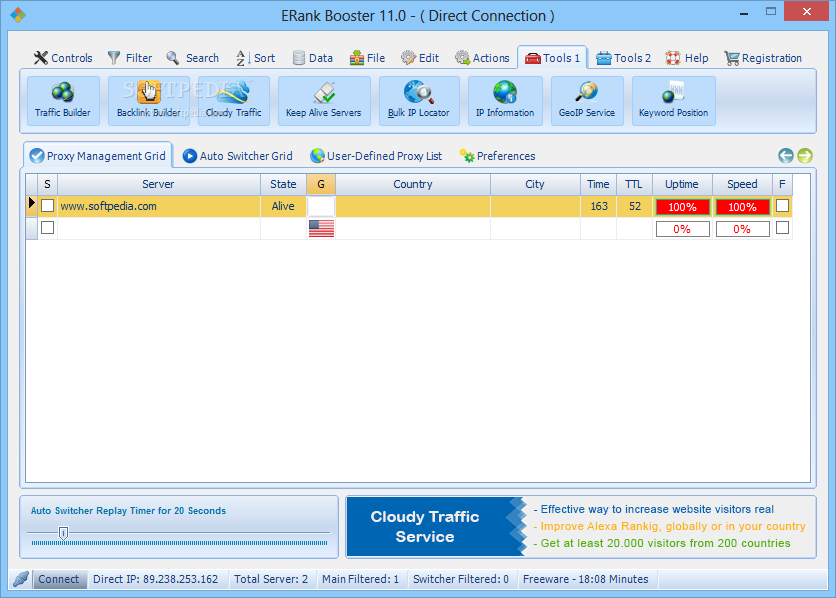Click the green forward arrow icon
This screenshot has height=598, width=836.
pyautogui.click(x=805, y=156)
